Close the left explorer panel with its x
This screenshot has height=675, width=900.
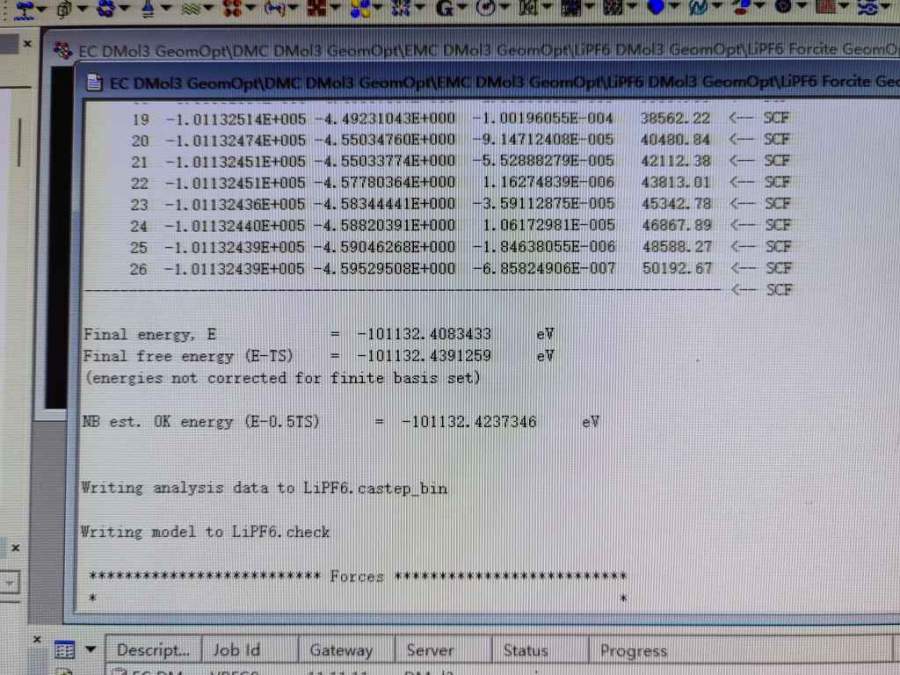click(27, 44)
